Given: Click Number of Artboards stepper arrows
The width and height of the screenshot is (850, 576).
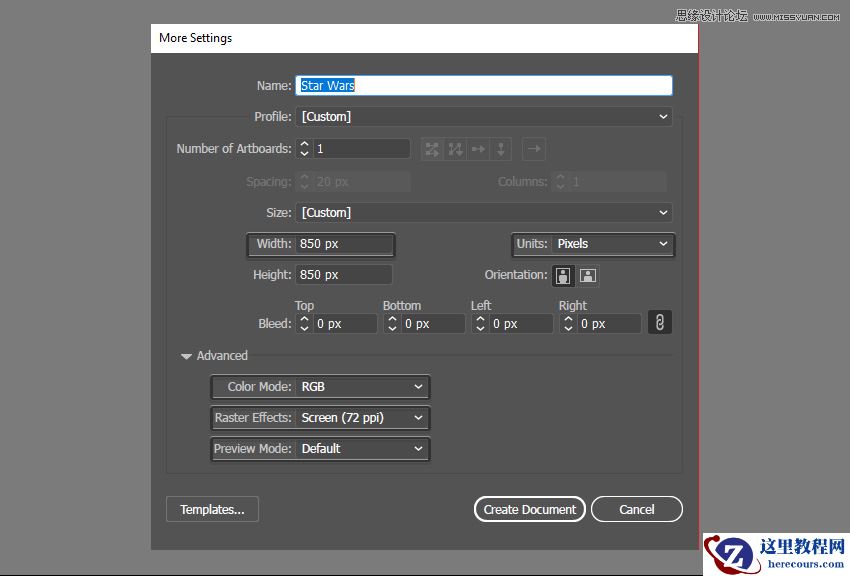Looking at the screenshot, I should [305, 149].
